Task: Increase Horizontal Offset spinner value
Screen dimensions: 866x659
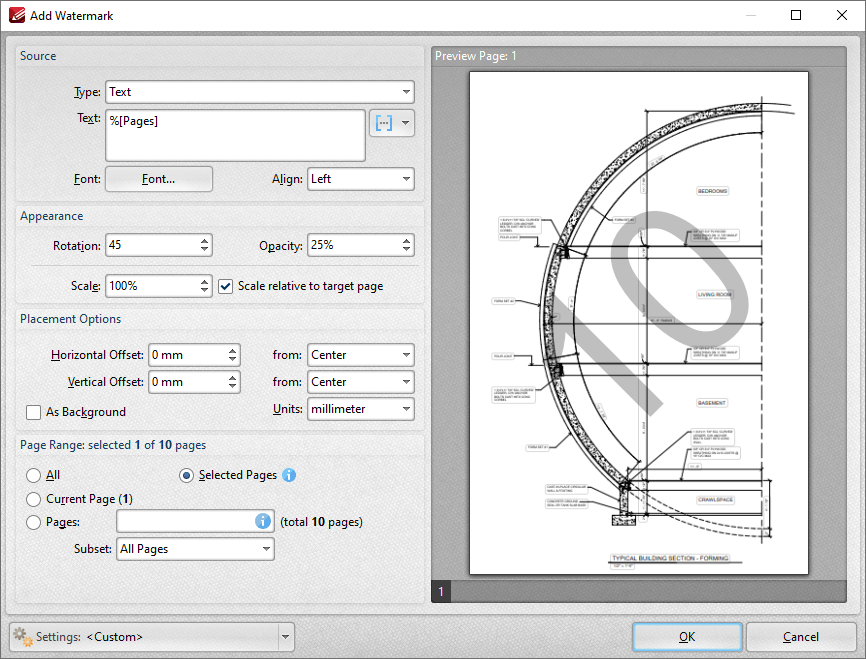Action: 233,350
